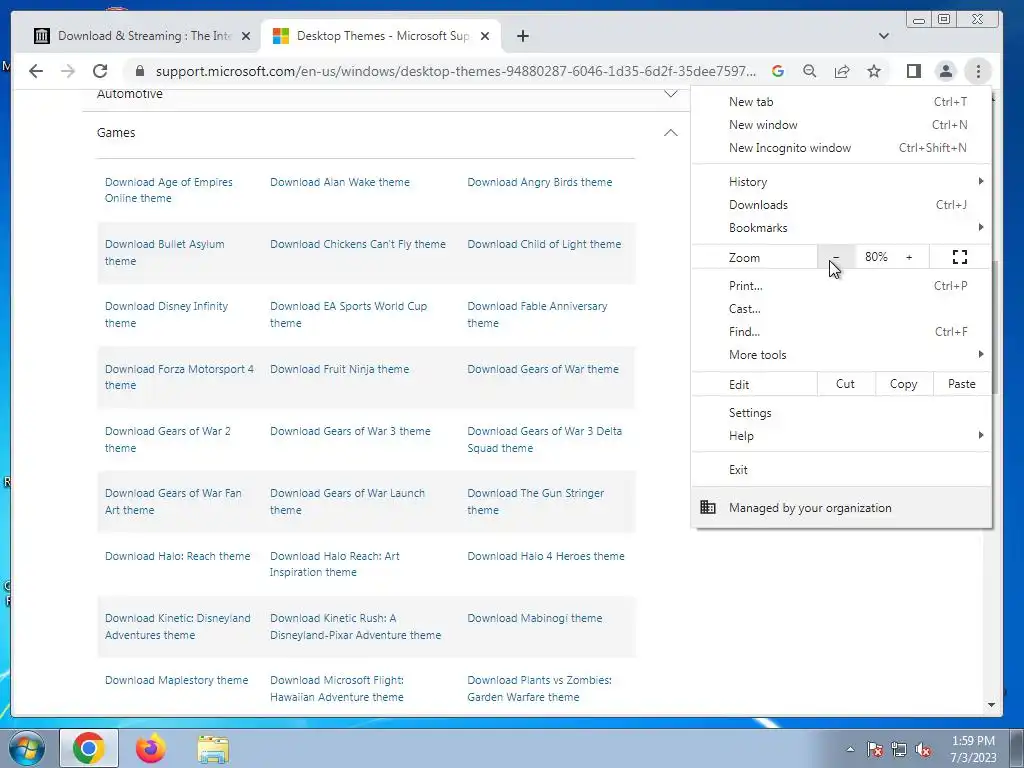
Task: Click the network tray icon
Action: pyautogui.click(x=899, y=749)
